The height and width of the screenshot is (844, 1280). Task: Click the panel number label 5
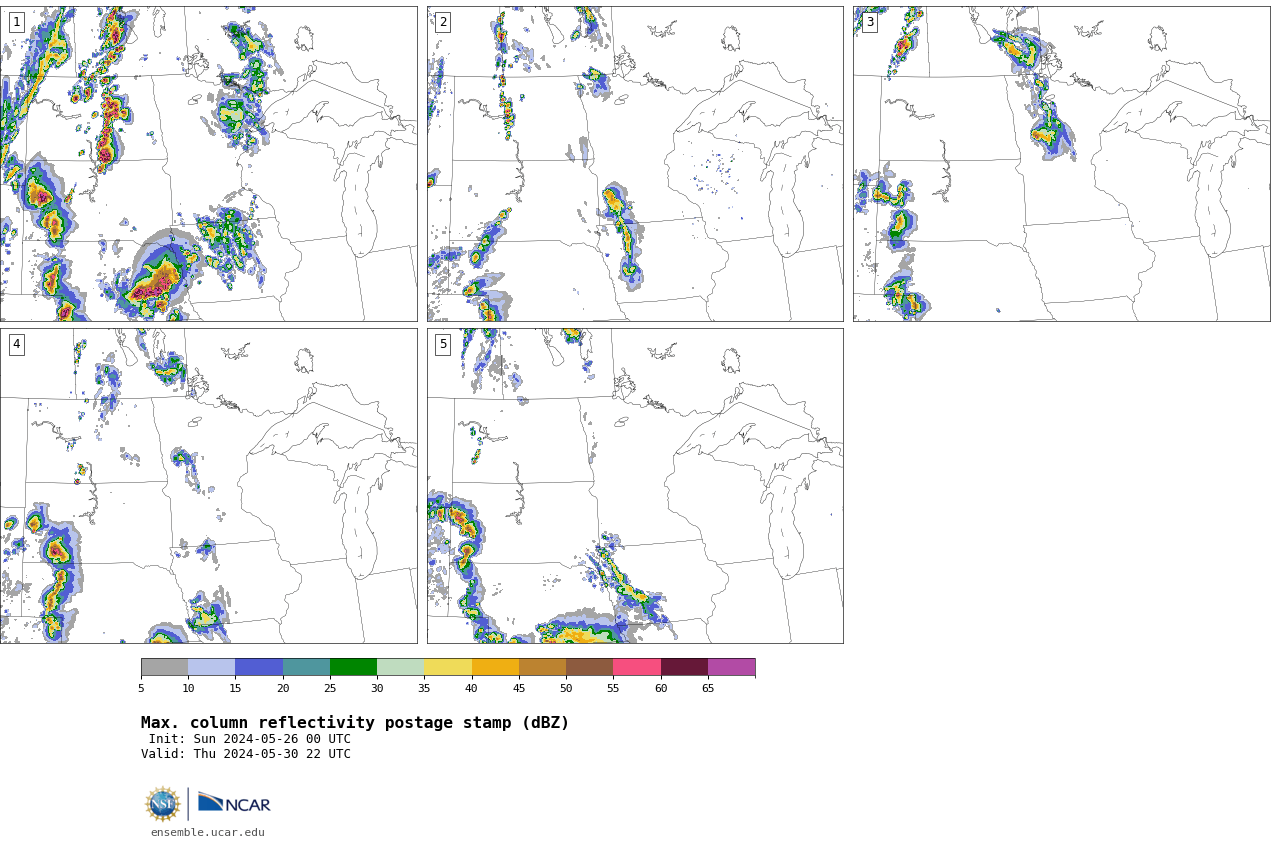(443, 344)
